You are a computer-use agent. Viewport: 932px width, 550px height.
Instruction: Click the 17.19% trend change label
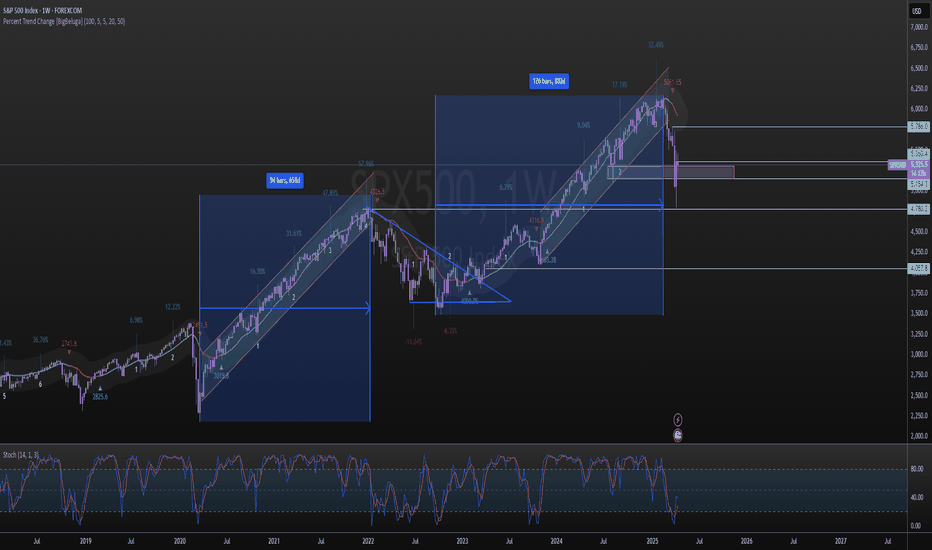620,84
